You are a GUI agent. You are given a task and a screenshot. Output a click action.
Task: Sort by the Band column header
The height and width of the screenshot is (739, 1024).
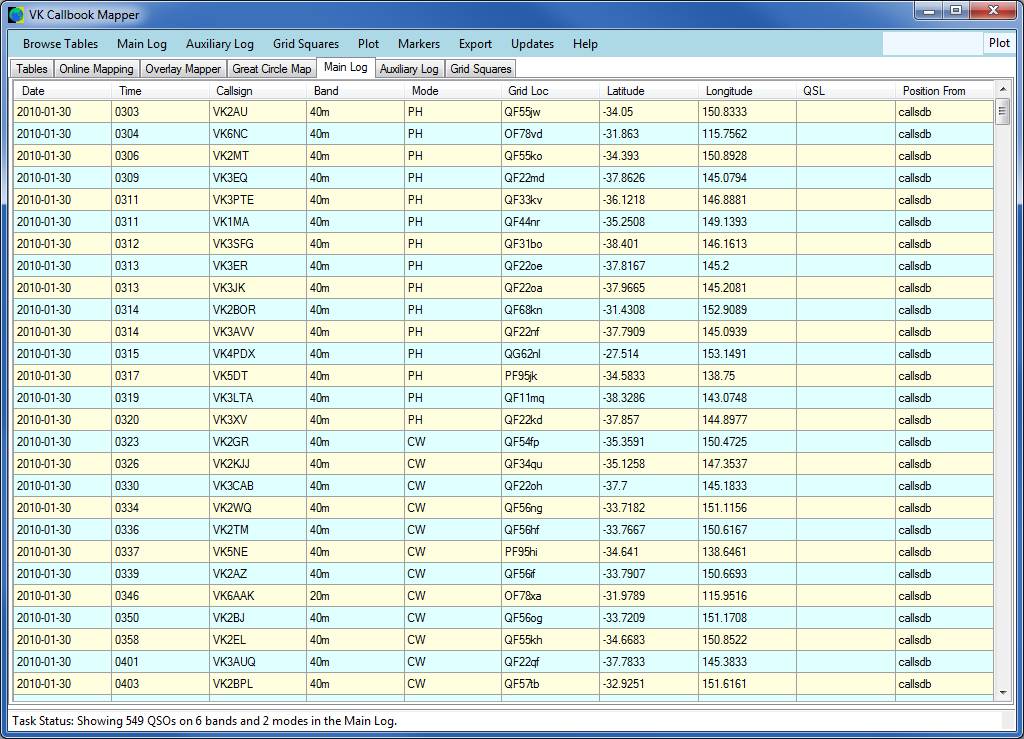click(356, 91)
